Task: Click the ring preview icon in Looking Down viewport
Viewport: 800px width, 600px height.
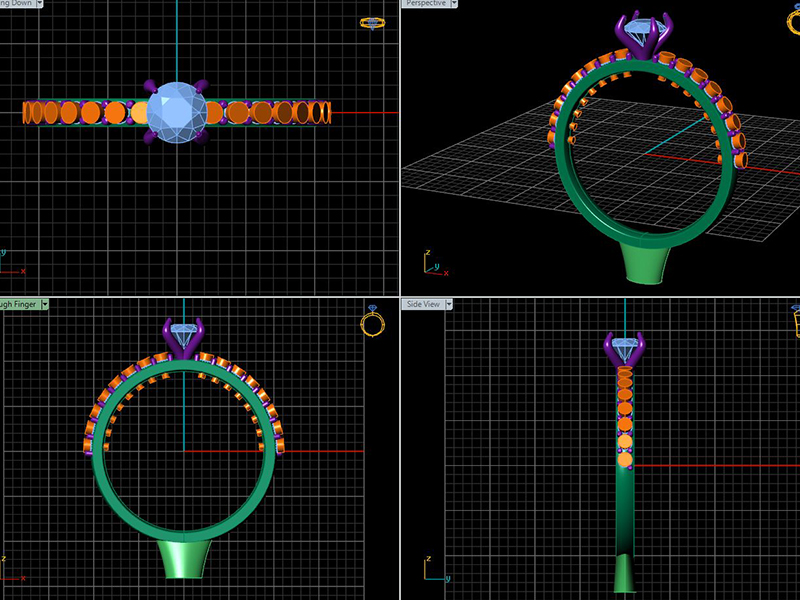Action: [x=372, y=23]
